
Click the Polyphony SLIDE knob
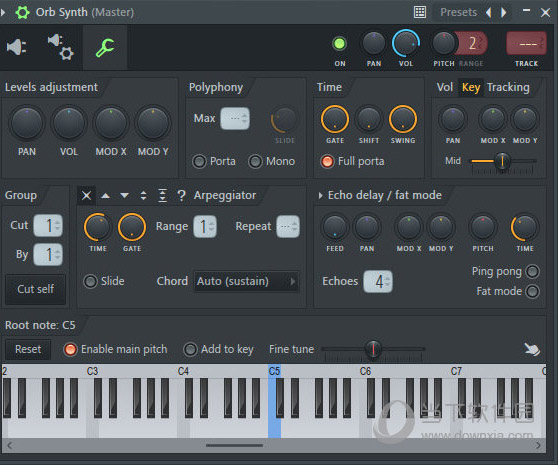click(x=284, y=120)
